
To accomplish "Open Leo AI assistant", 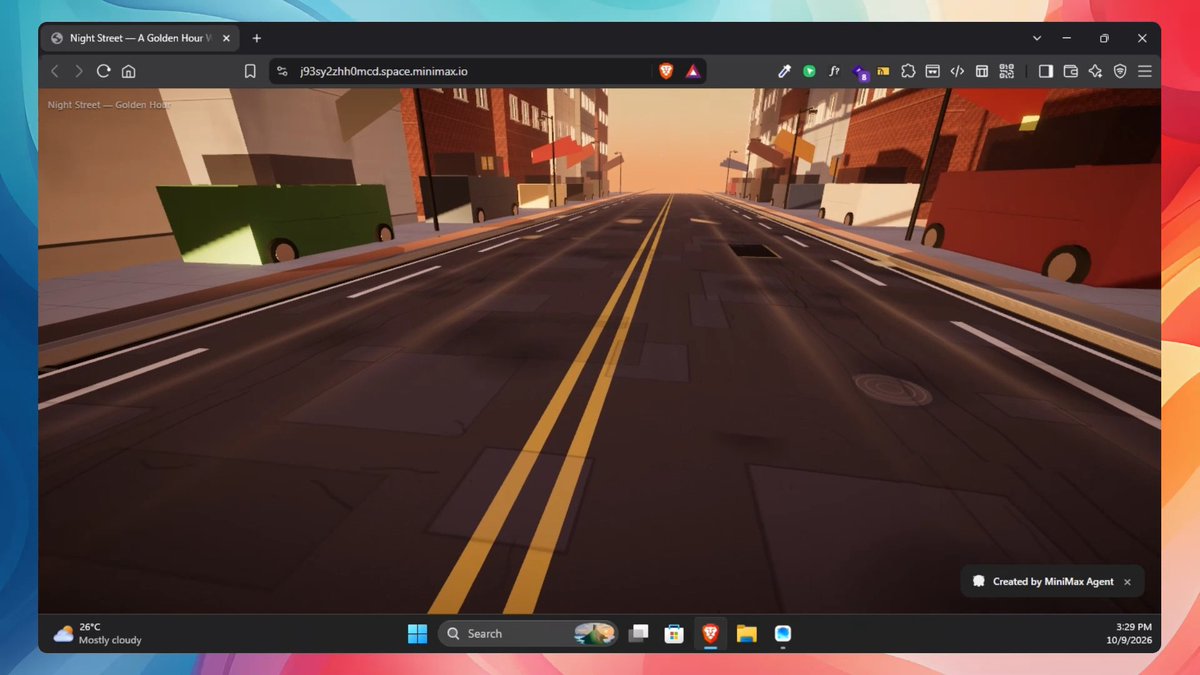I will (1095, 71).
